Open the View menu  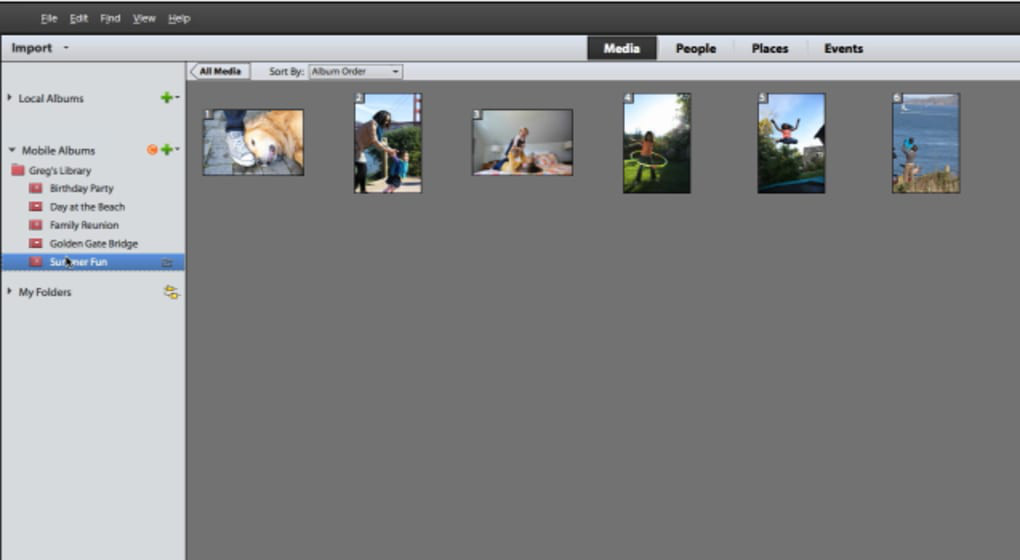pyautogui.click(x=144, y=18)
